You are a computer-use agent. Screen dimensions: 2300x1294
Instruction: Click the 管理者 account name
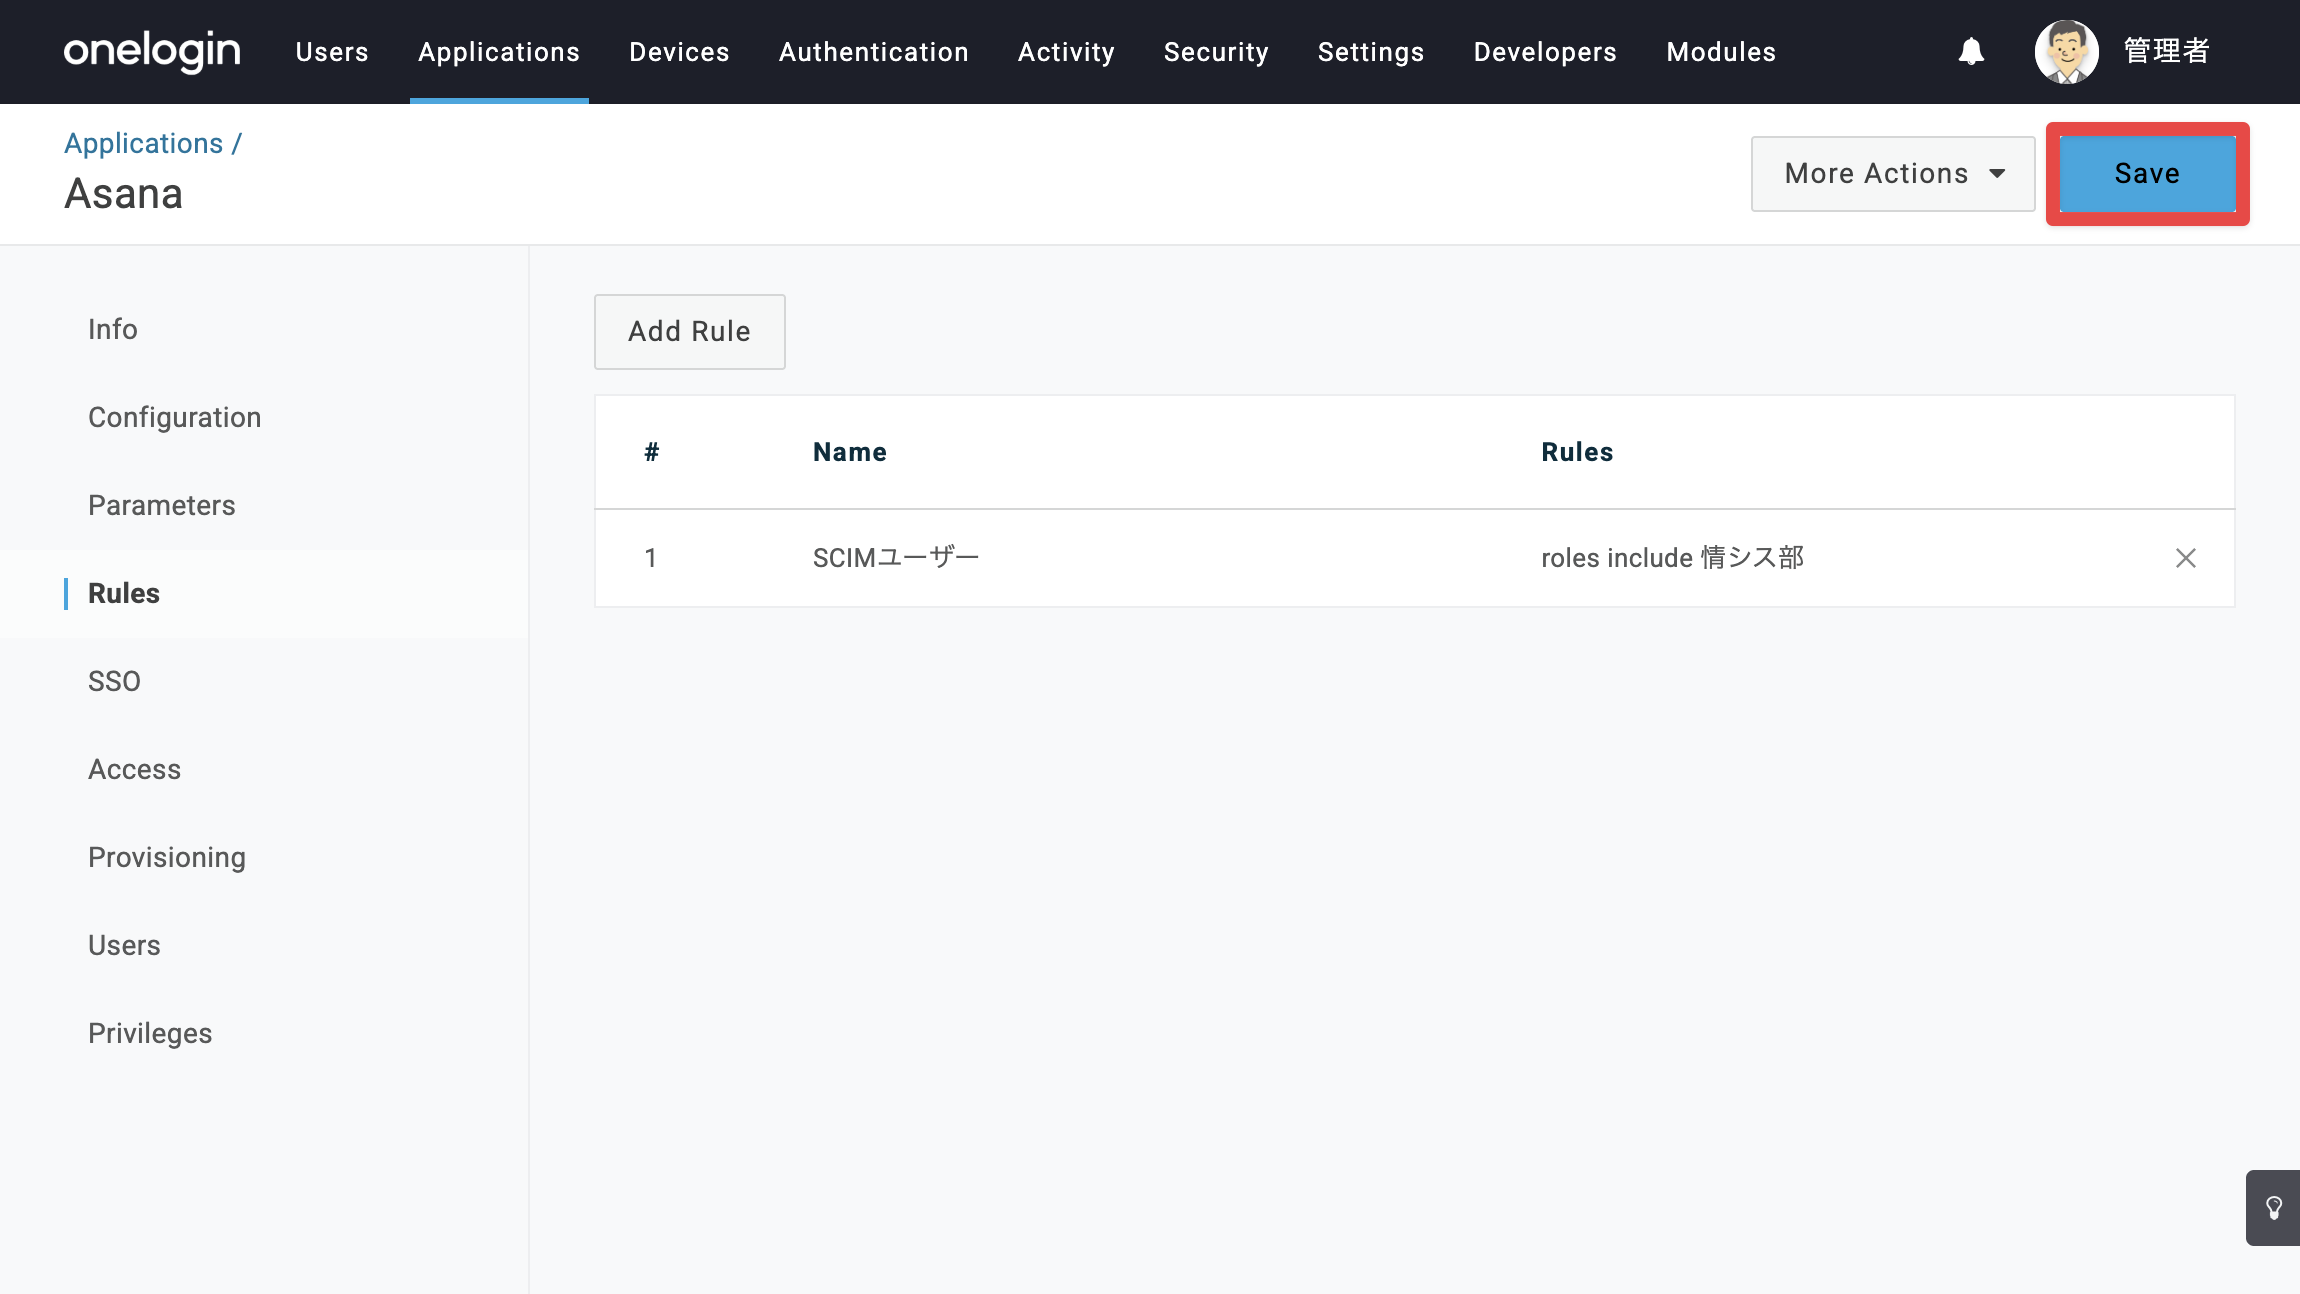pos(2166,51)
